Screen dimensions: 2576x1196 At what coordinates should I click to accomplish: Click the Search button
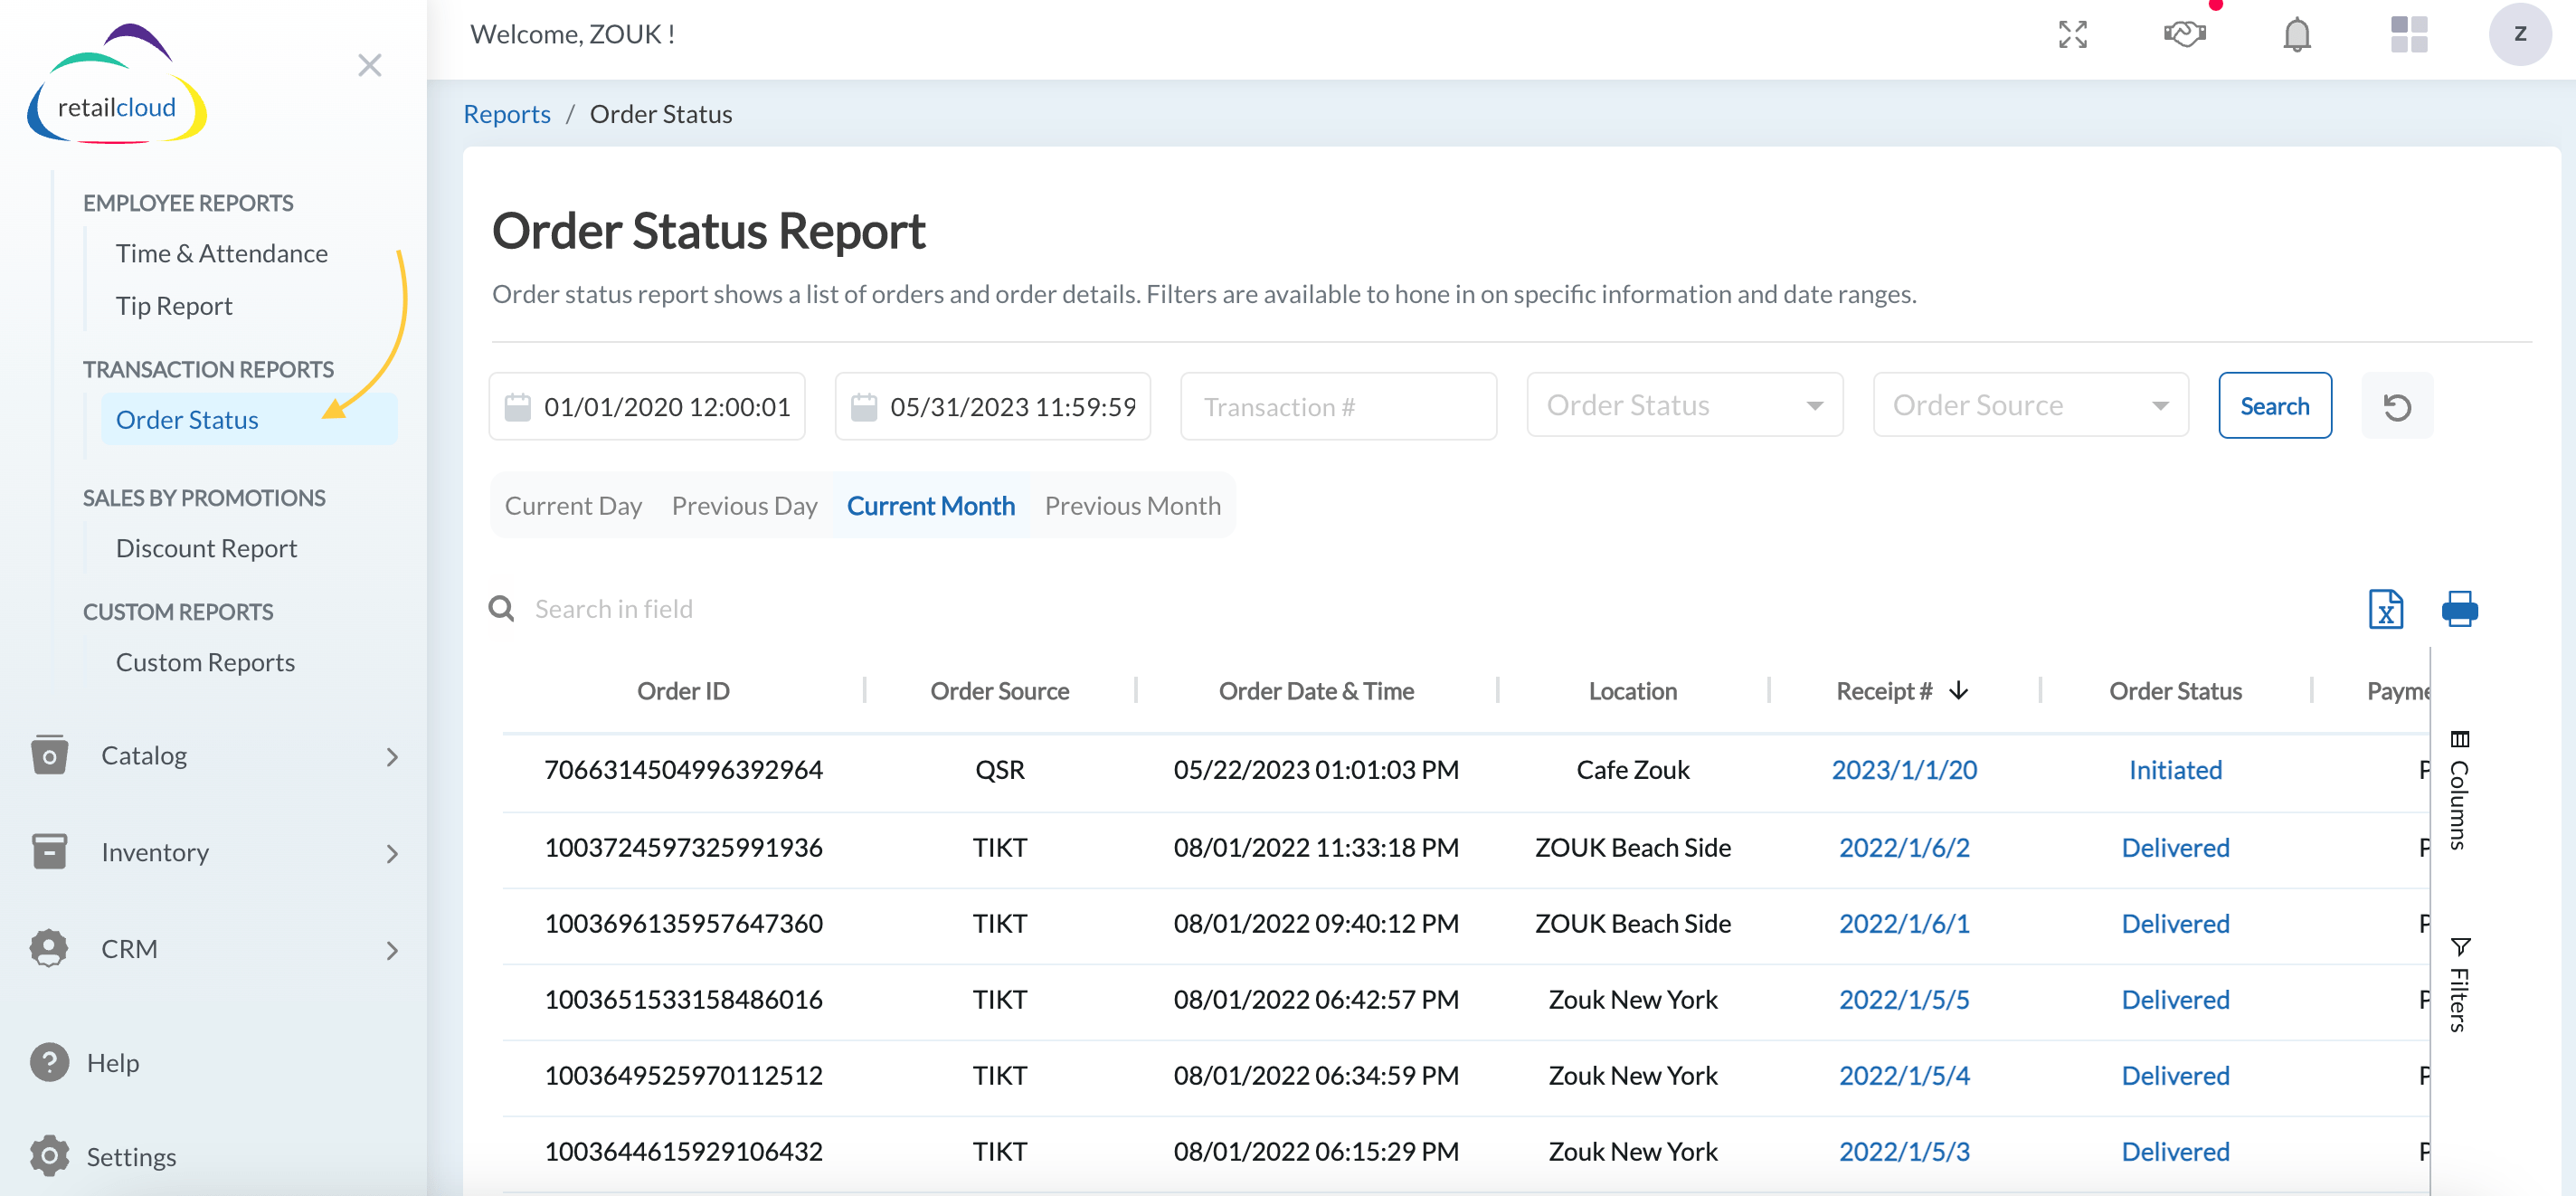[x=2274, y=406]
